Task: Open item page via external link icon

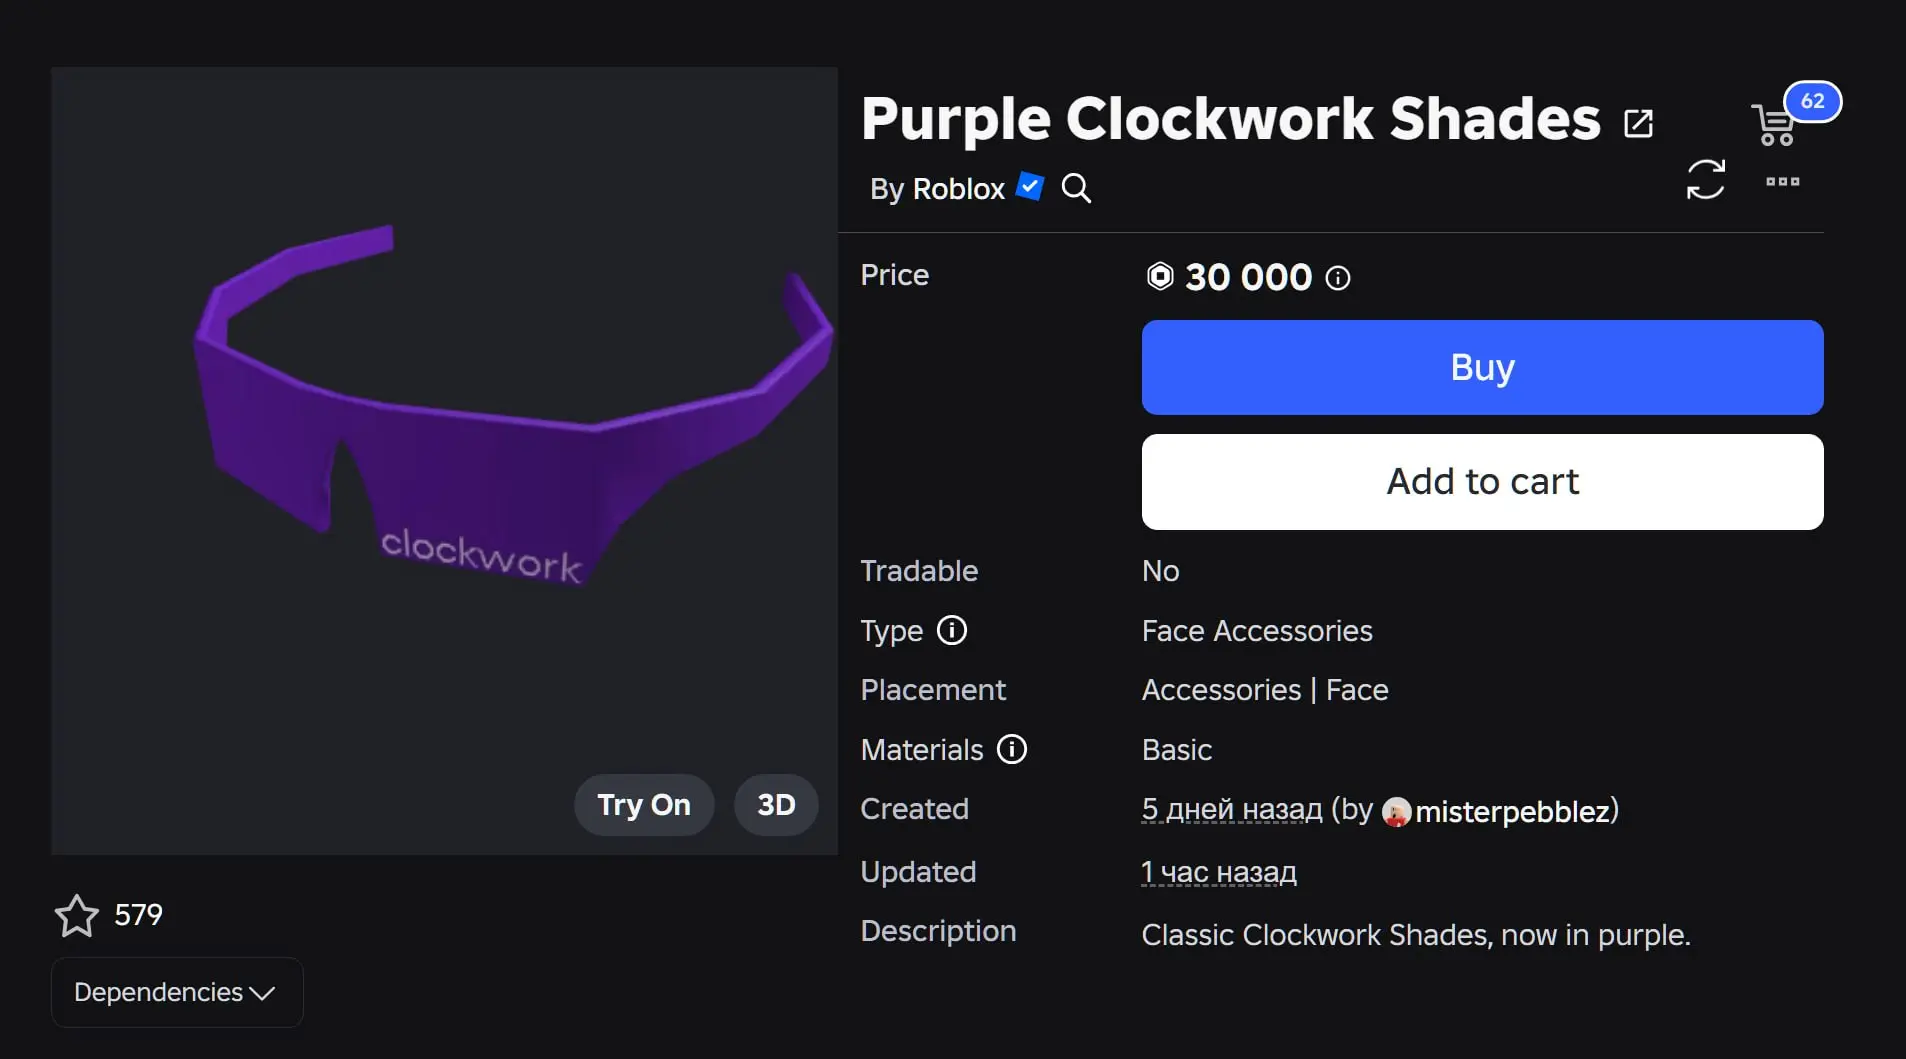Action: click(x=1638, y=124)
